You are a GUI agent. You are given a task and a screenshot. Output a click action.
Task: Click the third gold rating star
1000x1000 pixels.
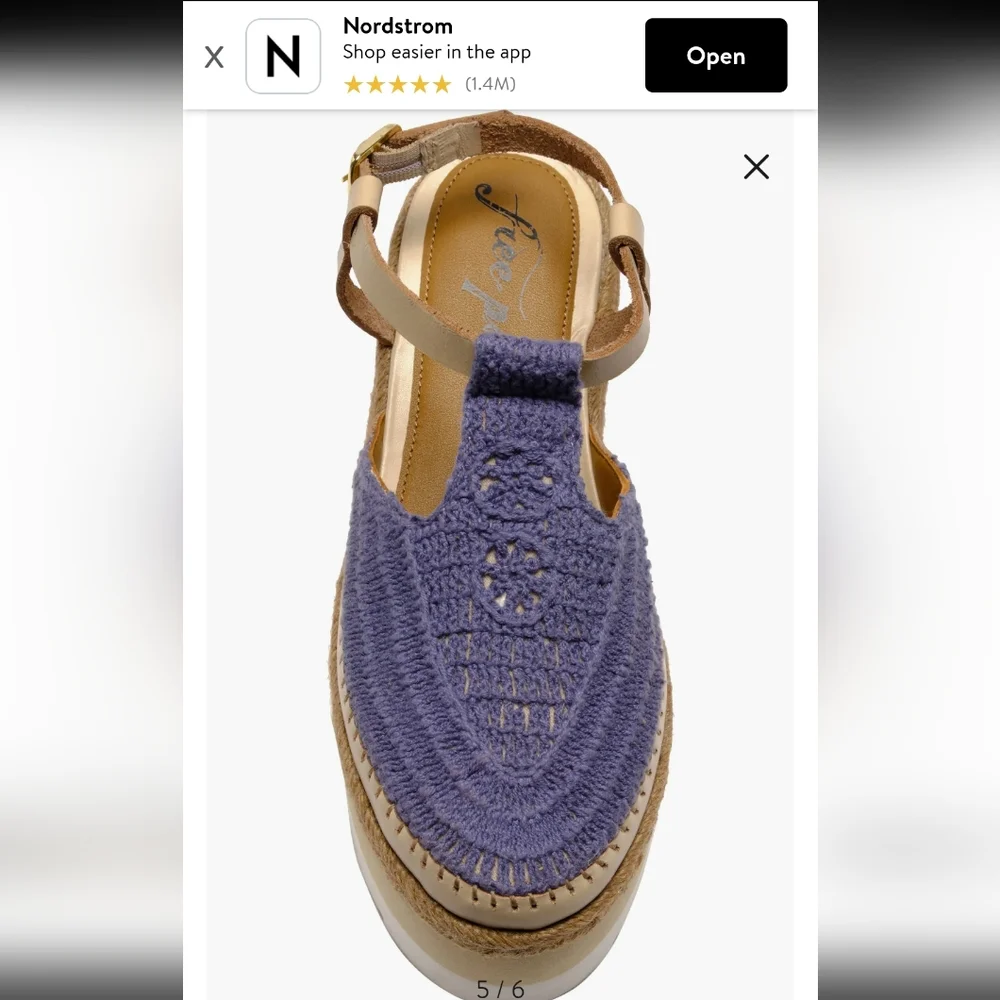coord(398,84)
